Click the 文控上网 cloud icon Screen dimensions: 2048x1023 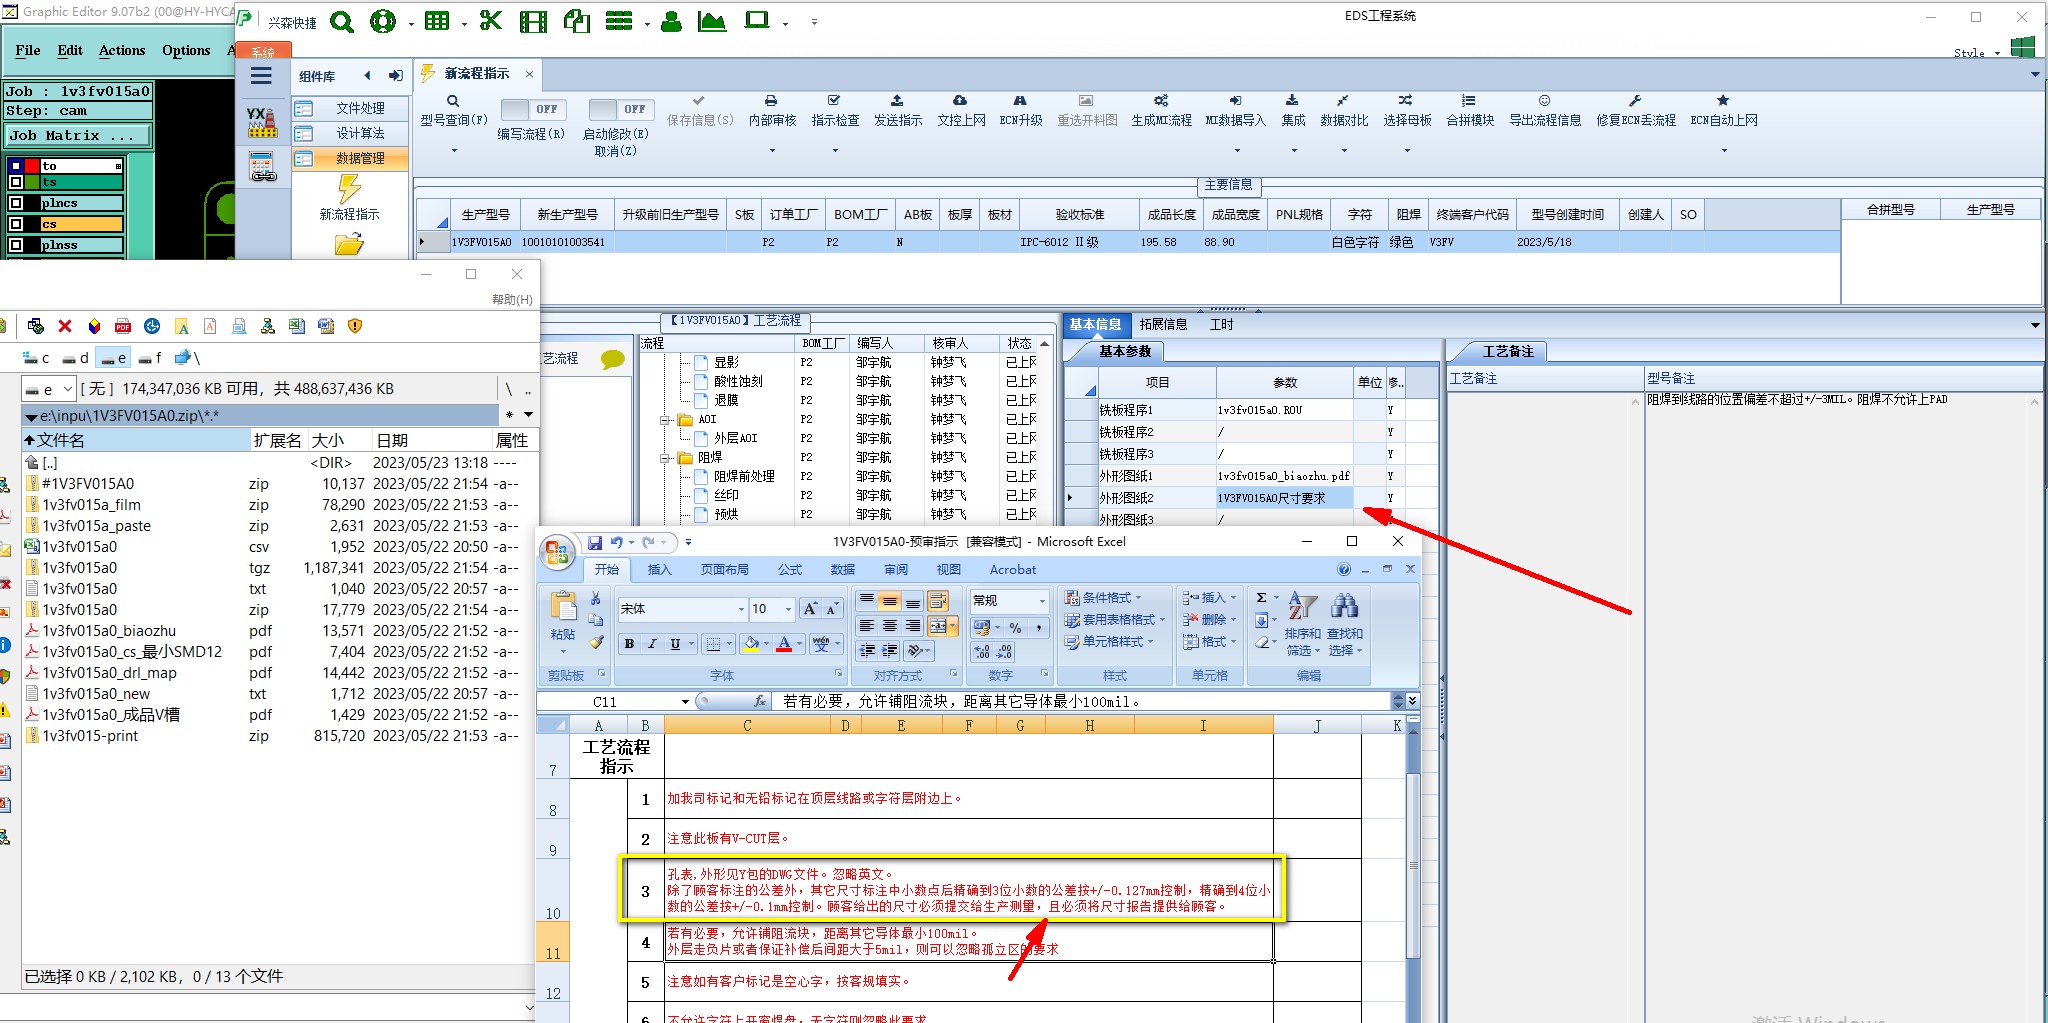tap(960, 101)
